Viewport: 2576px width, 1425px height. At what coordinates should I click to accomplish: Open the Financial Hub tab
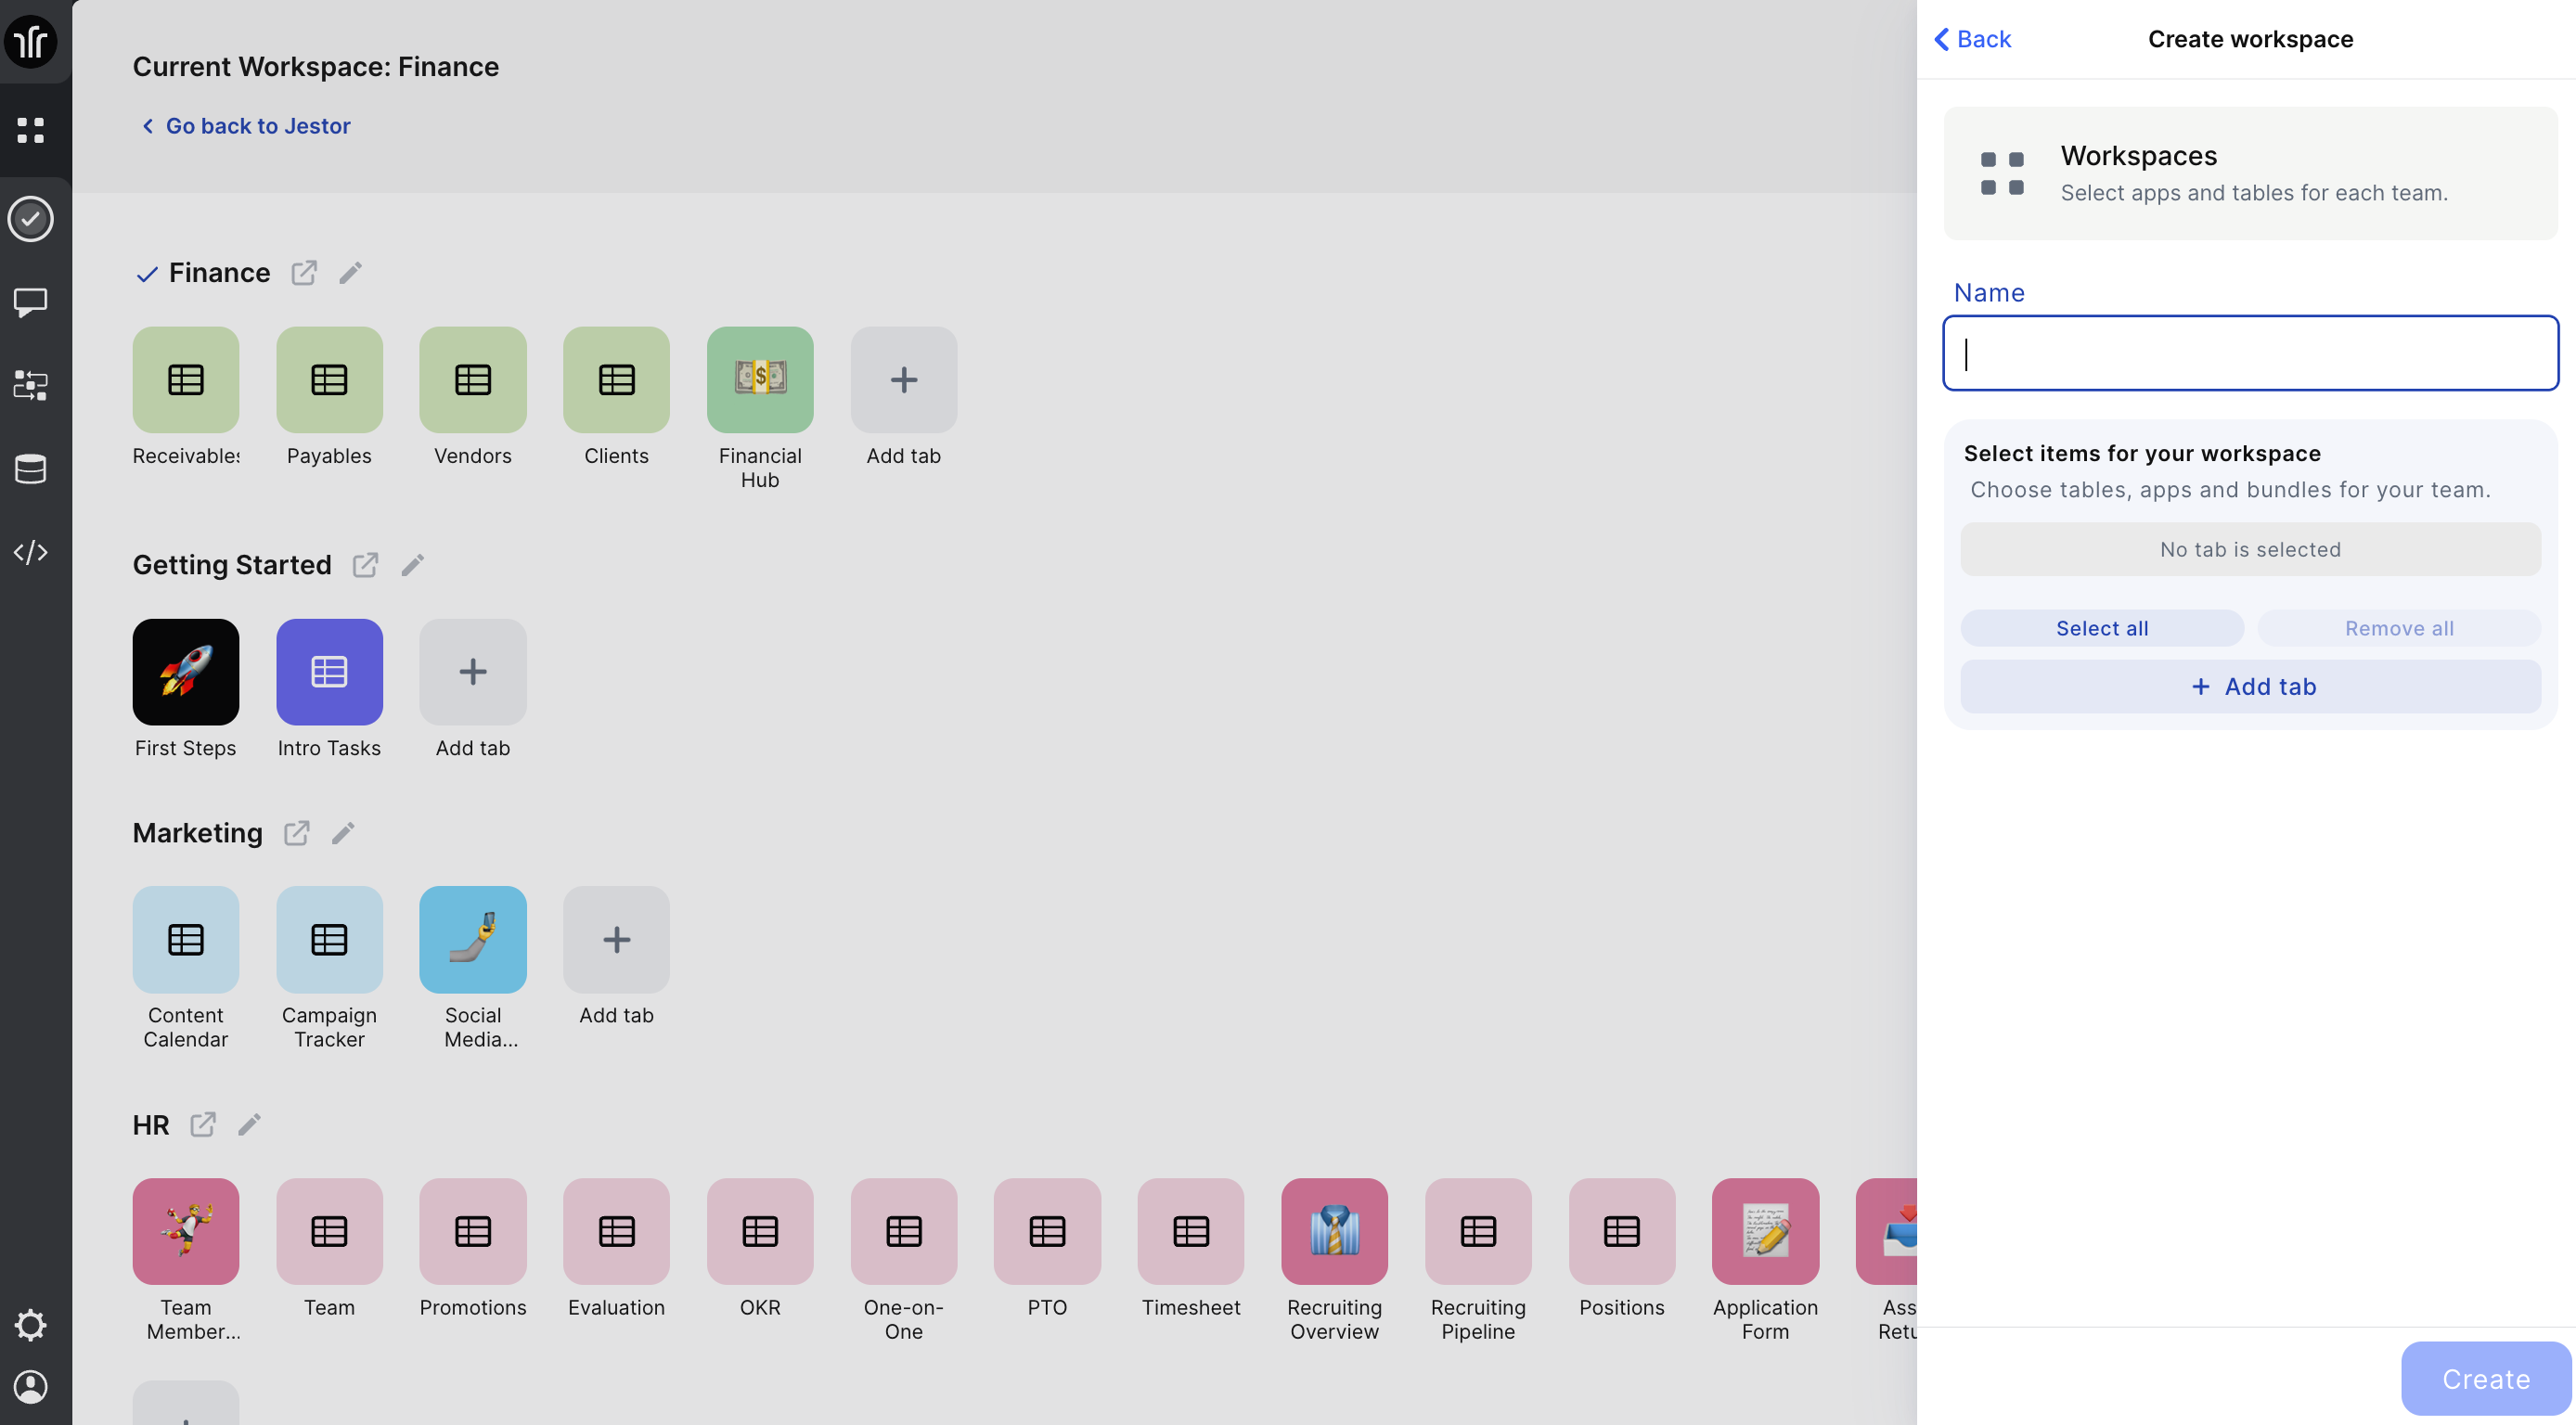tap(759, 380)
